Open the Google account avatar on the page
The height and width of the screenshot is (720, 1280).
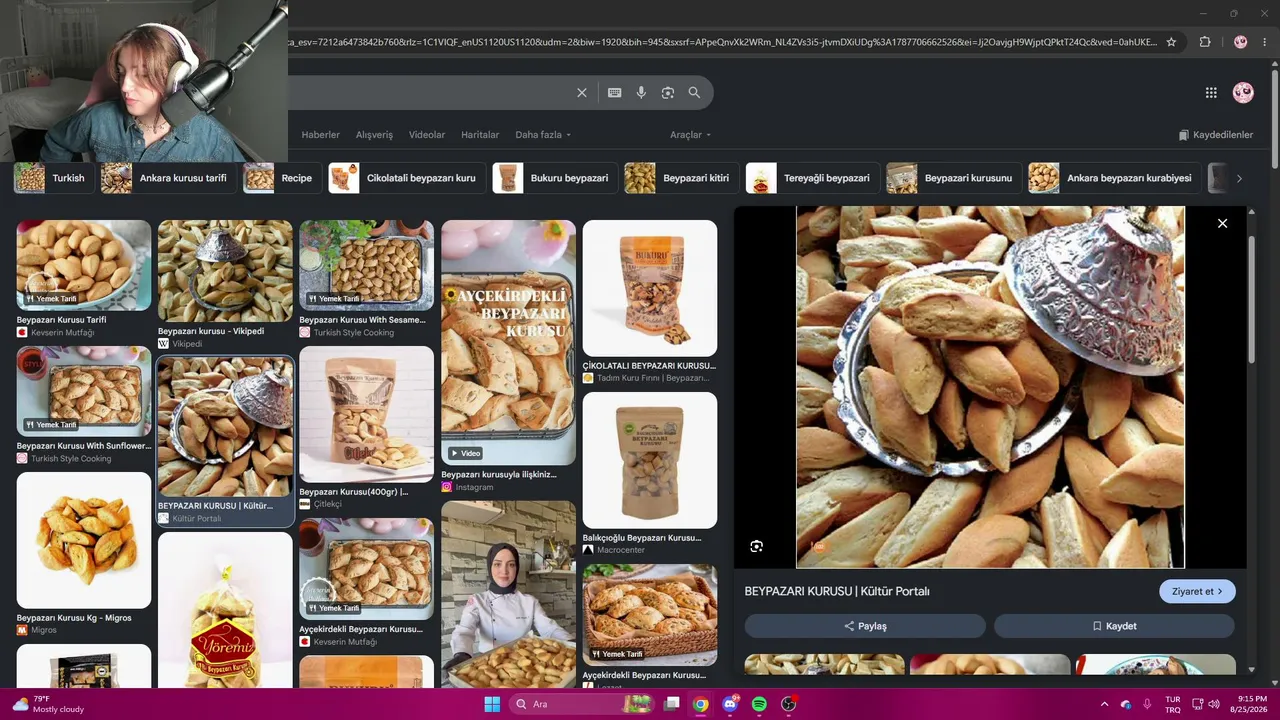pos(1243,93)
